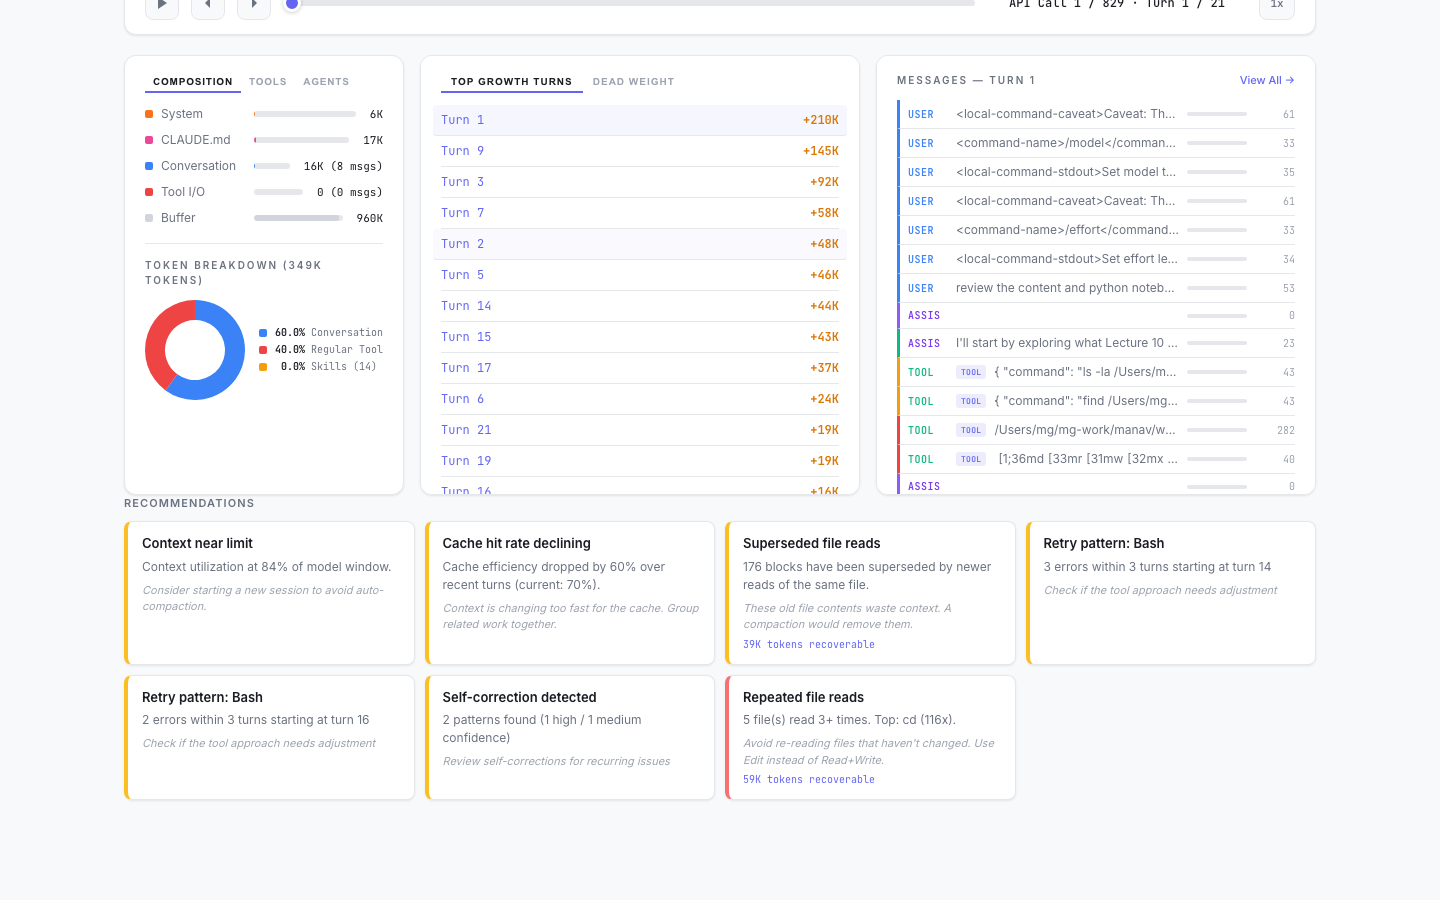Select the Turn 9 growth row
The image size is (1440, 900).
(640, 151)
